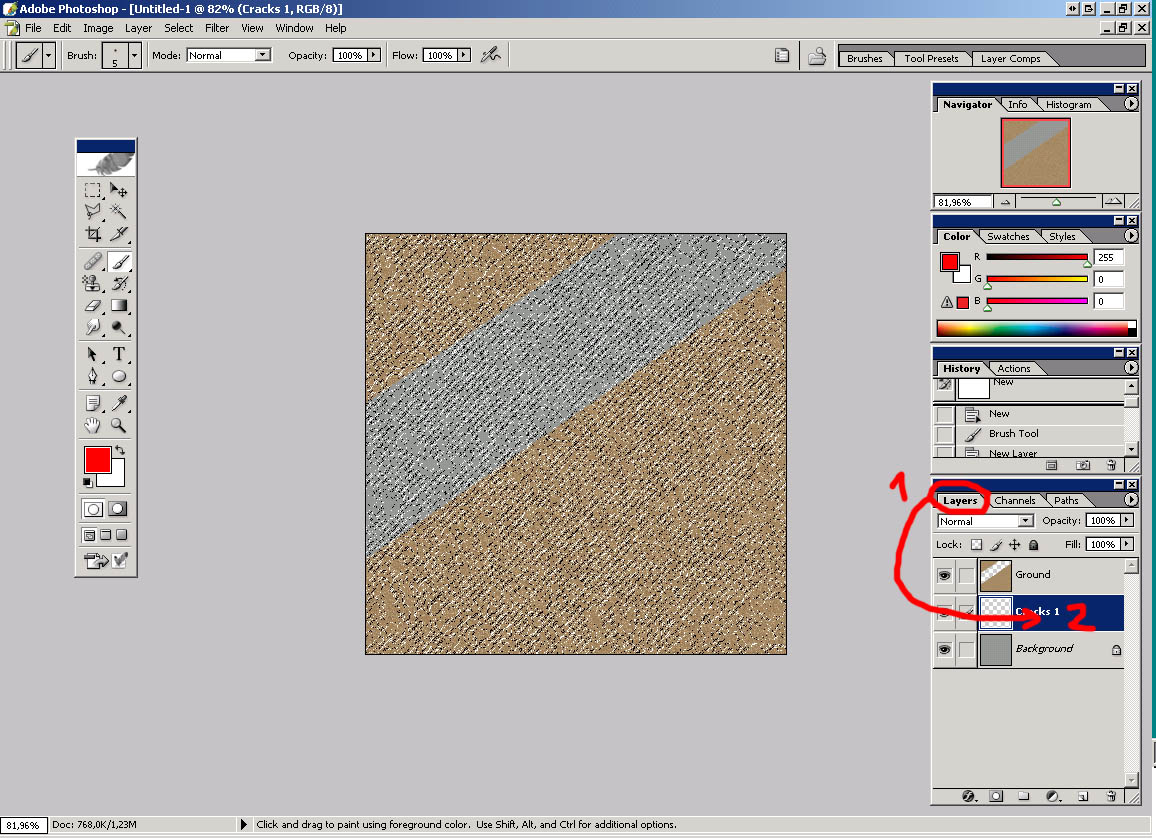Image resolution: width=1156 pixels, height=838 pixels.
Task: Select the Magic Wand tool
Action: (x=119, y=211)
